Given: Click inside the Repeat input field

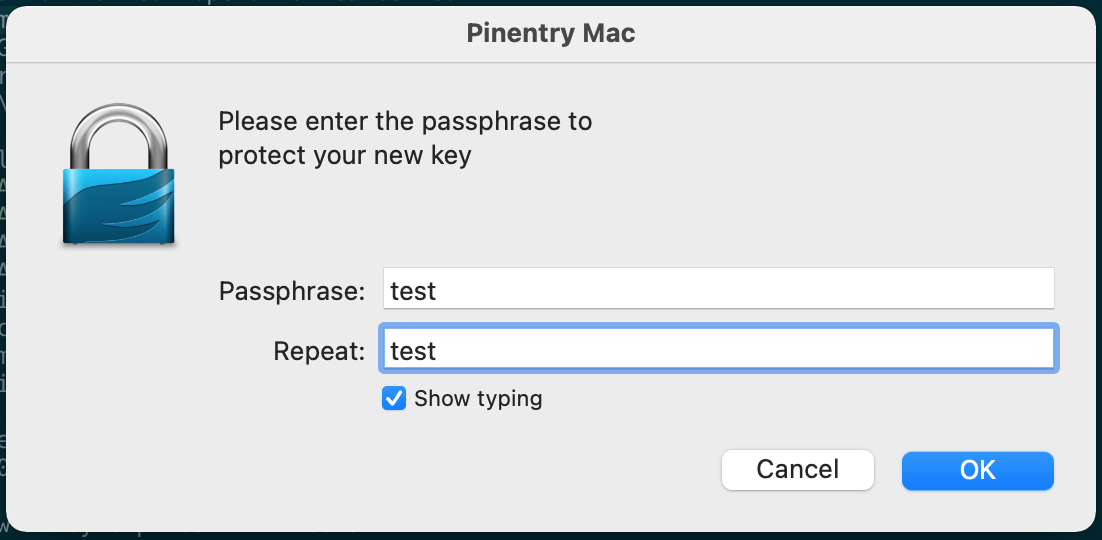Looking at the screenshot, I should (x=718, y=351).
